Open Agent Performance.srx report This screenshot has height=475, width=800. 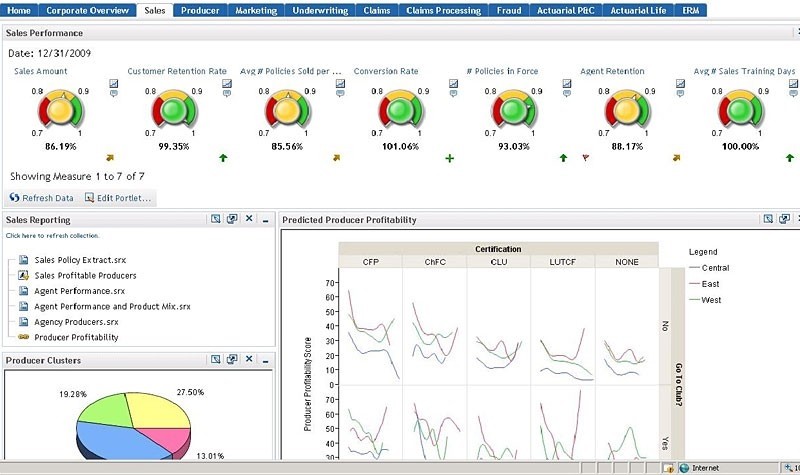(80, 291)
